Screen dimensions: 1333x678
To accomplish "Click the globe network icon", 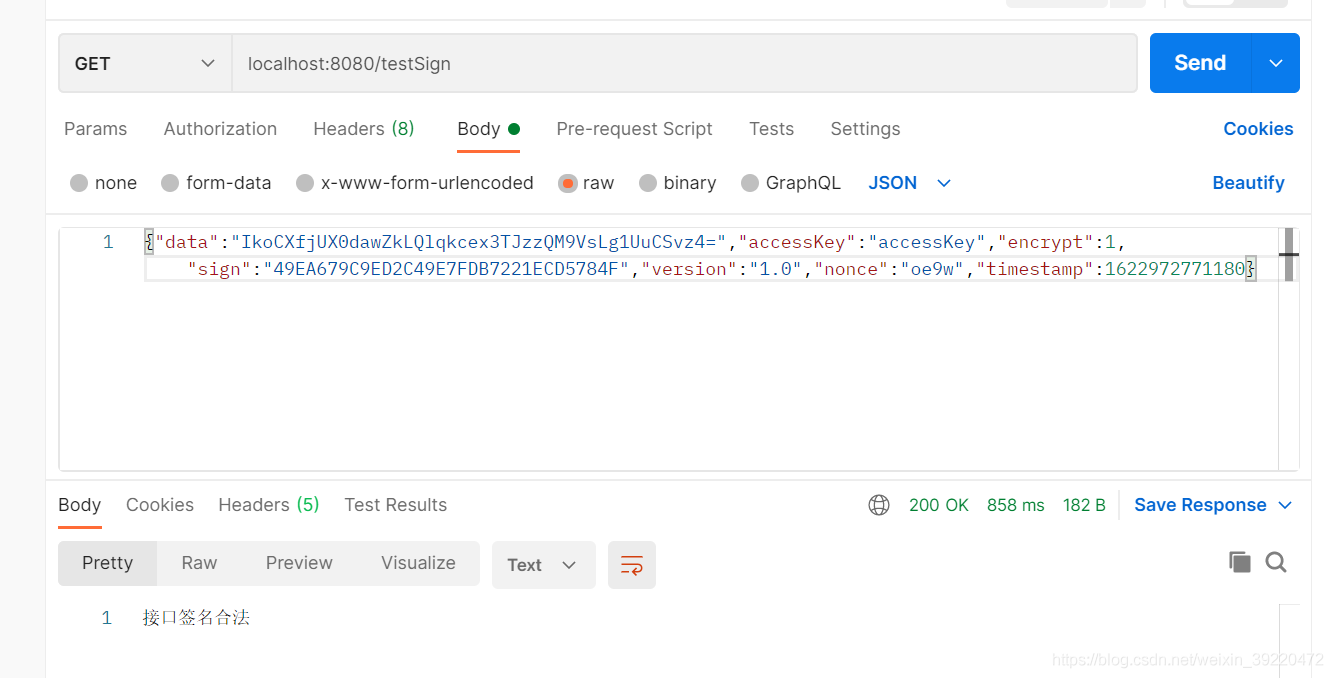I will pyautogui.click(x=879, y=505).
